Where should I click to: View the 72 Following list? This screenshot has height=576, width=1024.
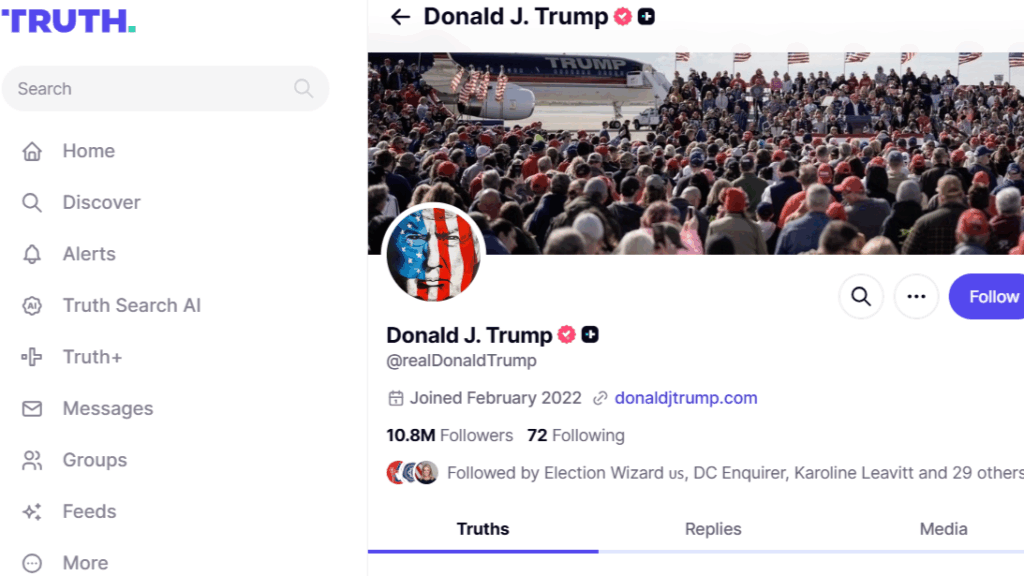click(576, 436)
